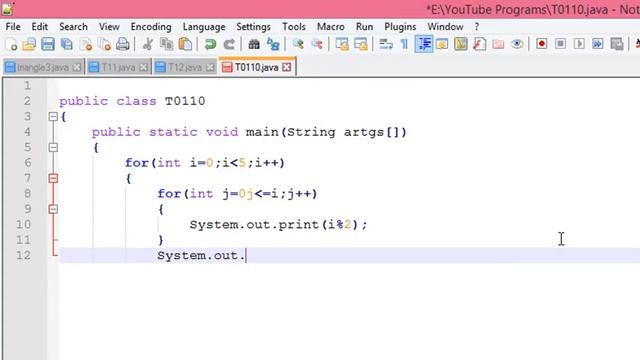Save the current file with the Save icon
This screenshot has height=360, width=640.
pyautogui.click(x=48, y=44)
